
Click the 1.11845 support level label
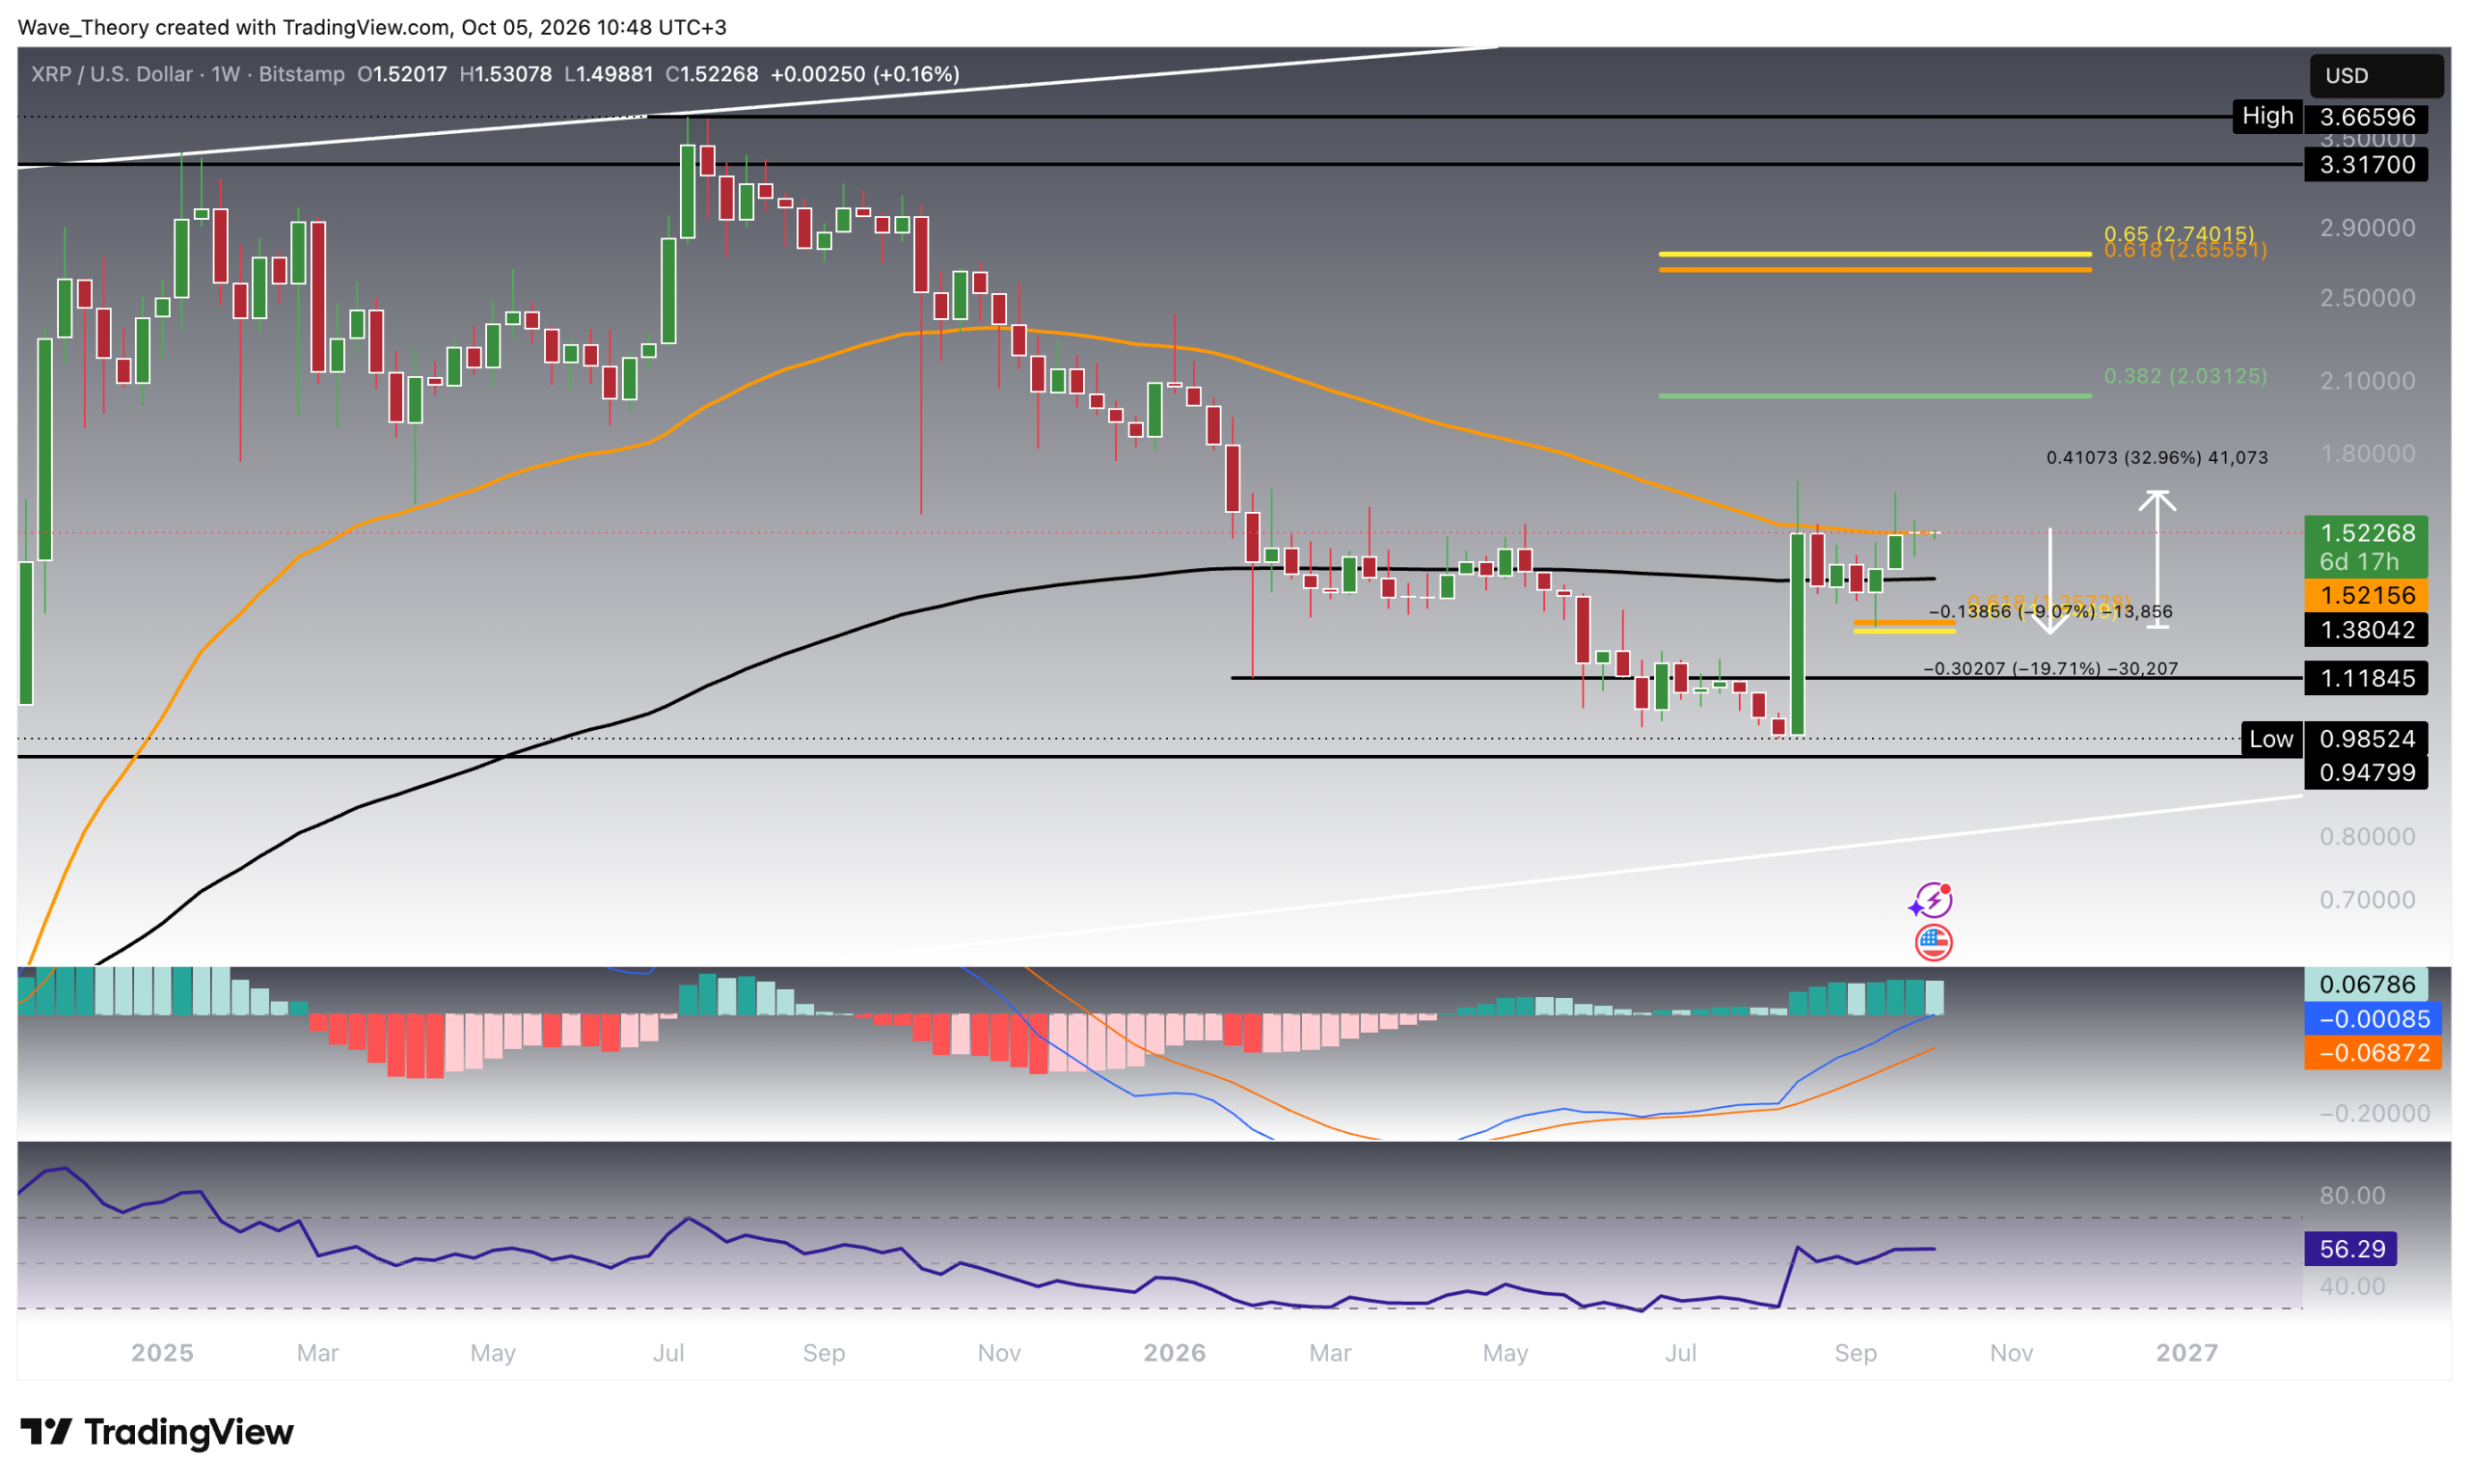click(2365, 678)
